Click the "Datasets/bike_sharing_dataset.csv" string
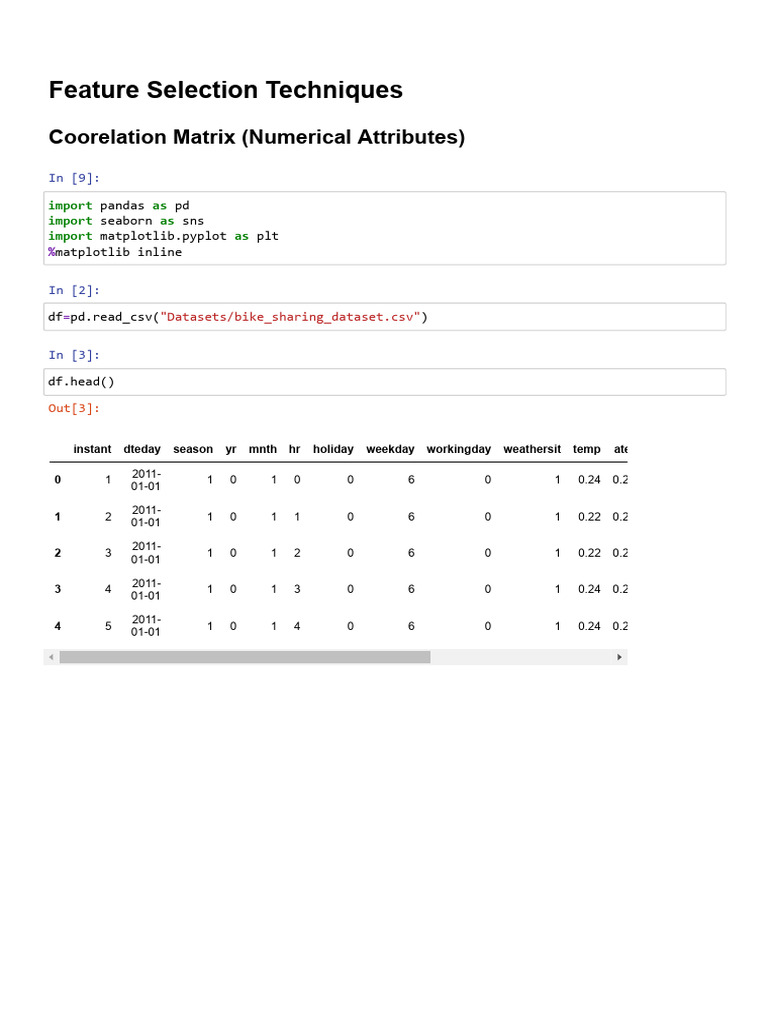 tap(290, 317)
